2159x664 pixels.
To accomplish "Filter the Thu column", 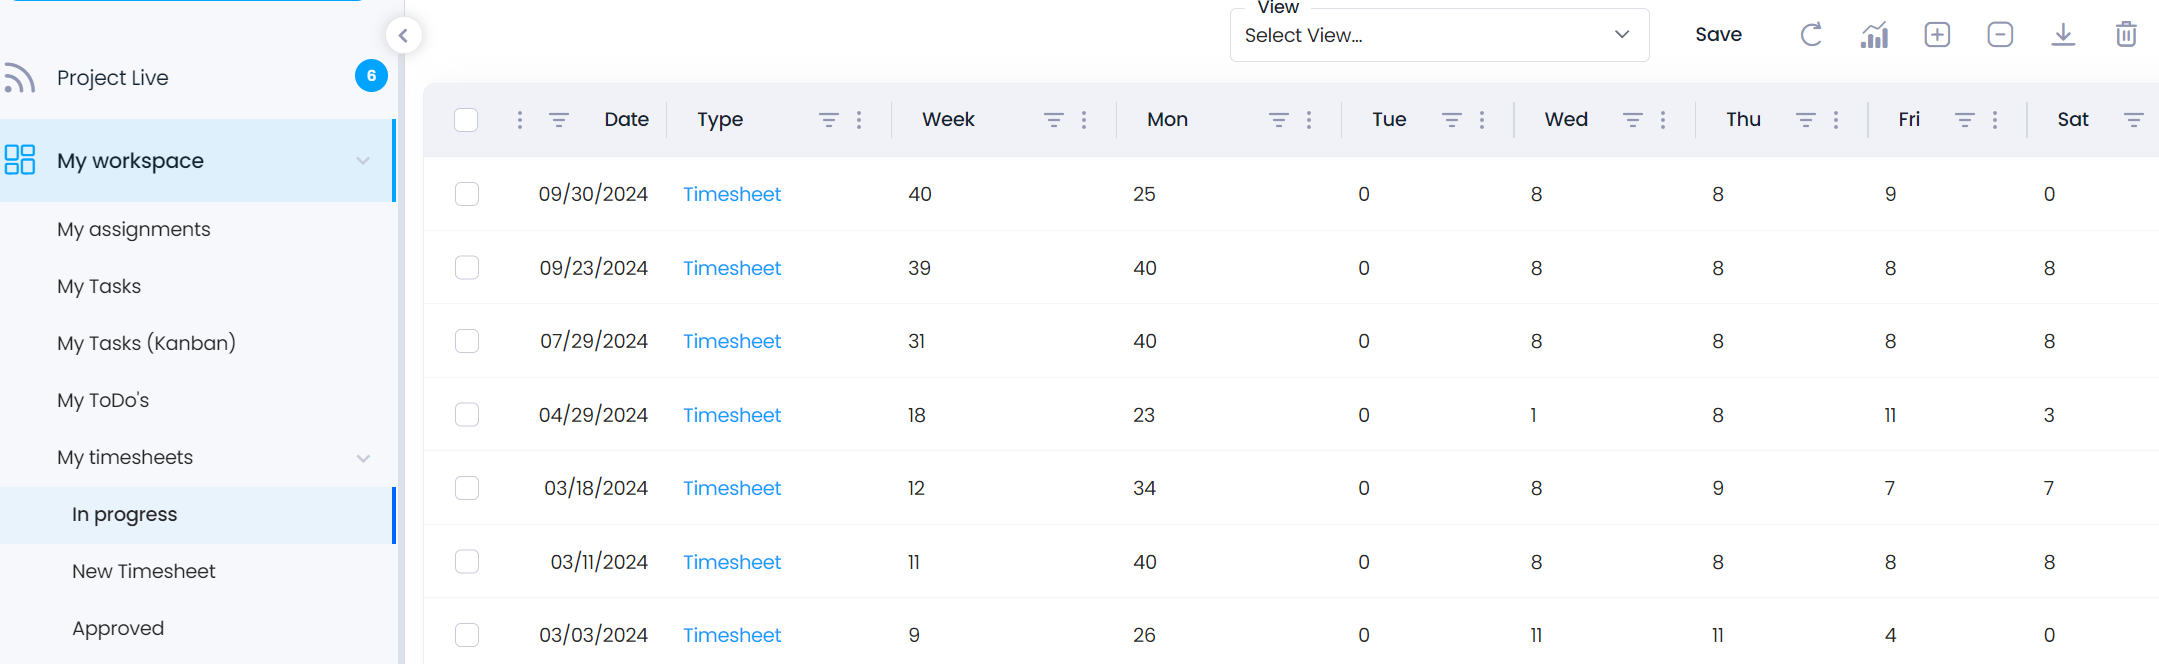I will pyautogui.click(x=1806, y=120).
